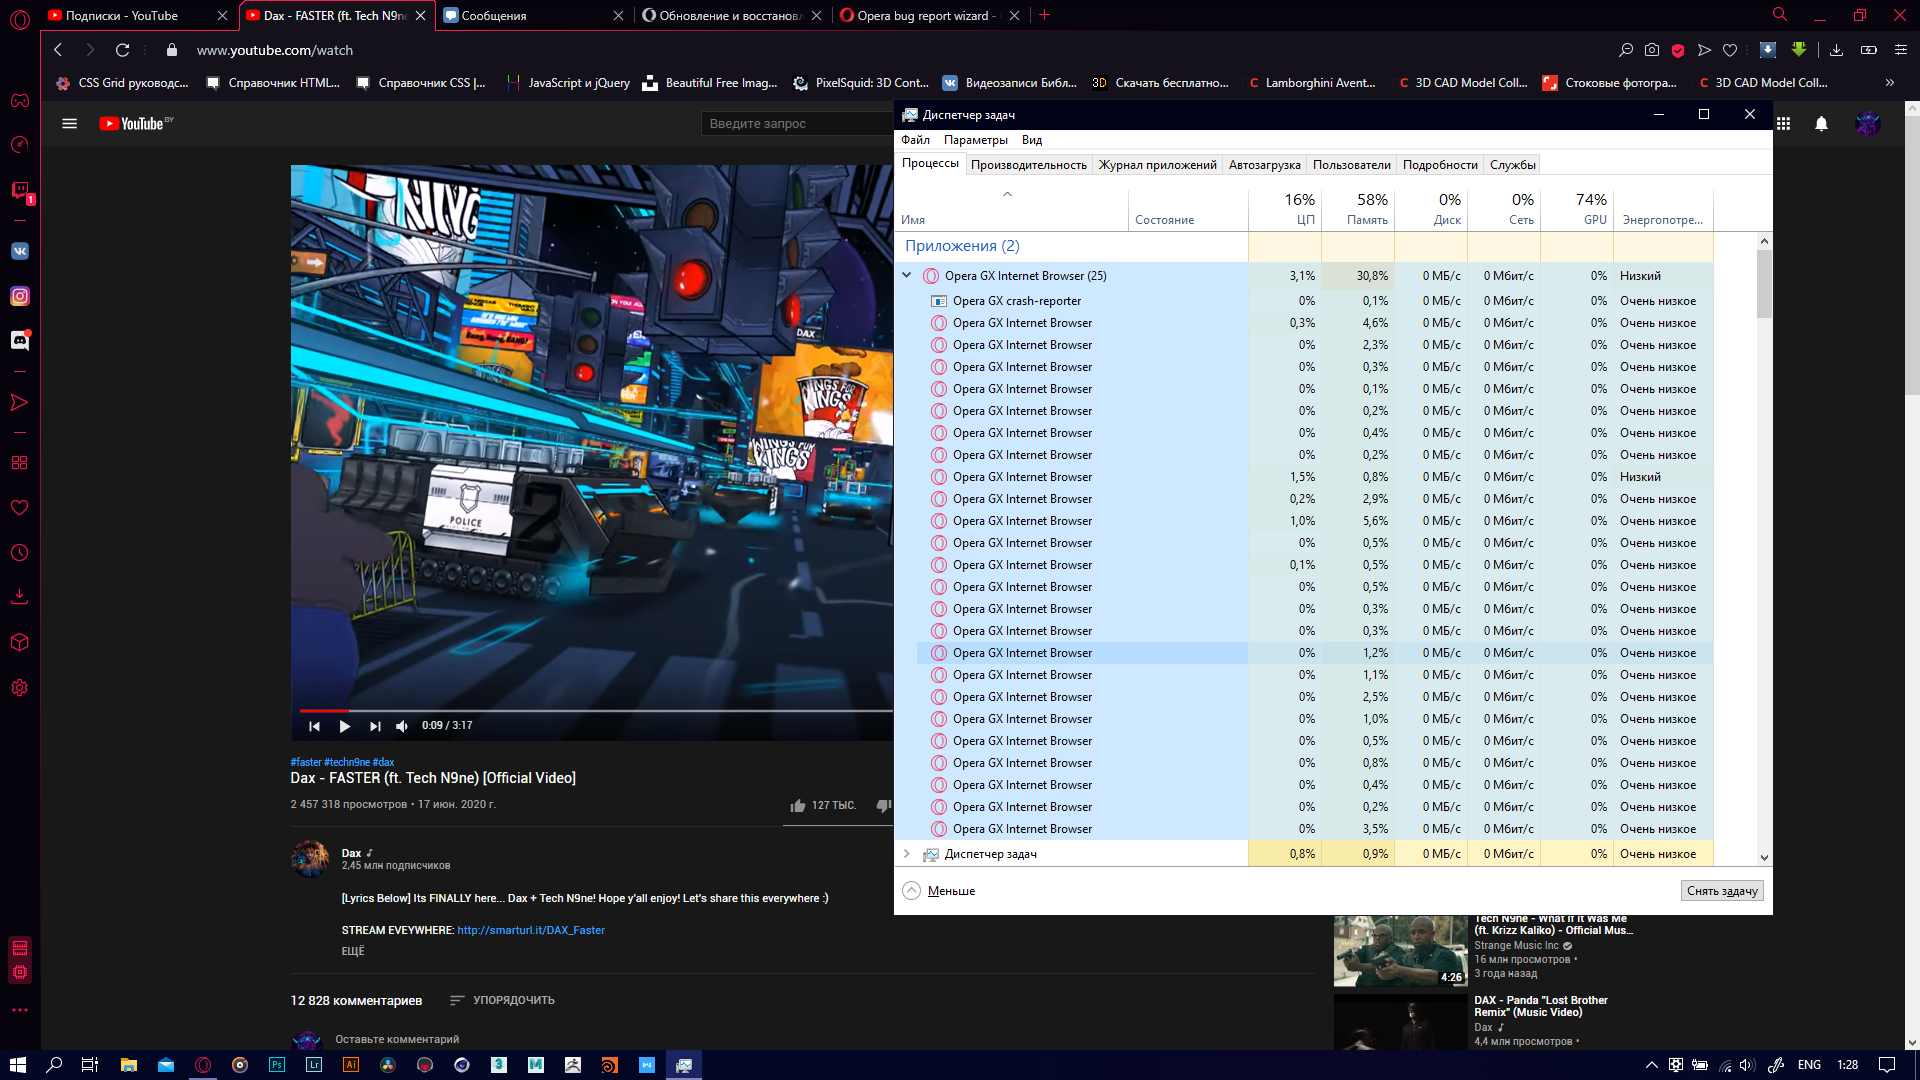Skip to next video in player
The height and width of the screenshot is (1080, 1920).
tap(375, 726)
